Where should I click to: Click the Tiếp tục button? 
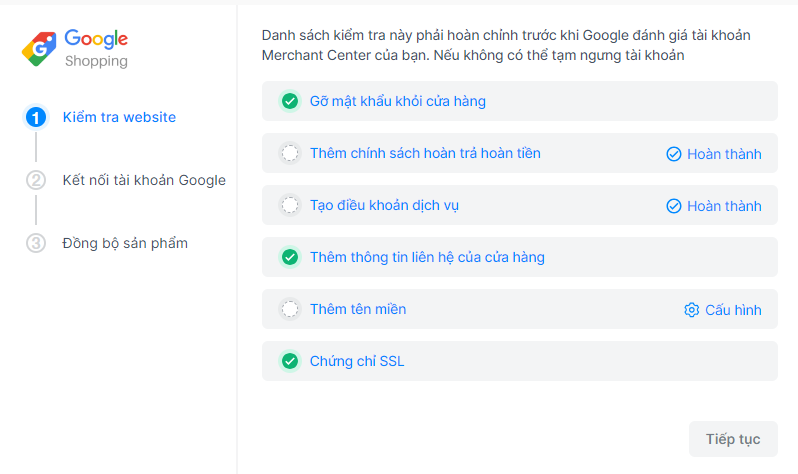(733, 439)
